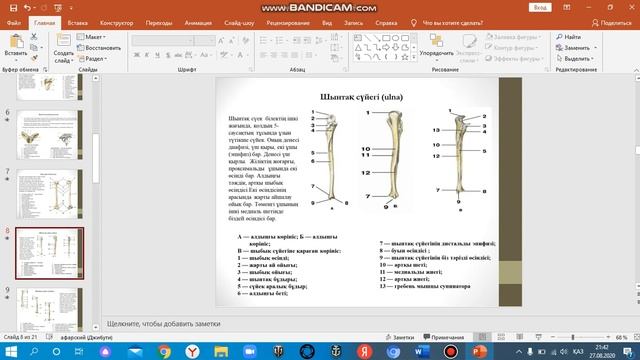The height and width of the screenshot is (360, 640).
Task: Open File Explorer from the taskbar
Action: (221, 351)
